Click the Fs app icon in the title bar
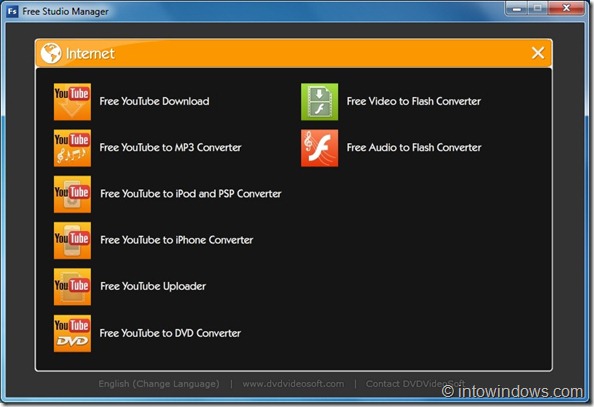 point(12,11)
